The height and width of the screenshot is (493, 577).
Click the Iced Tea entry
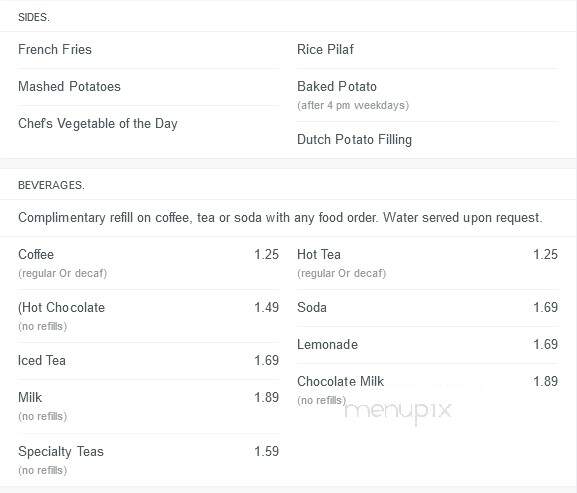pos(42,361)
